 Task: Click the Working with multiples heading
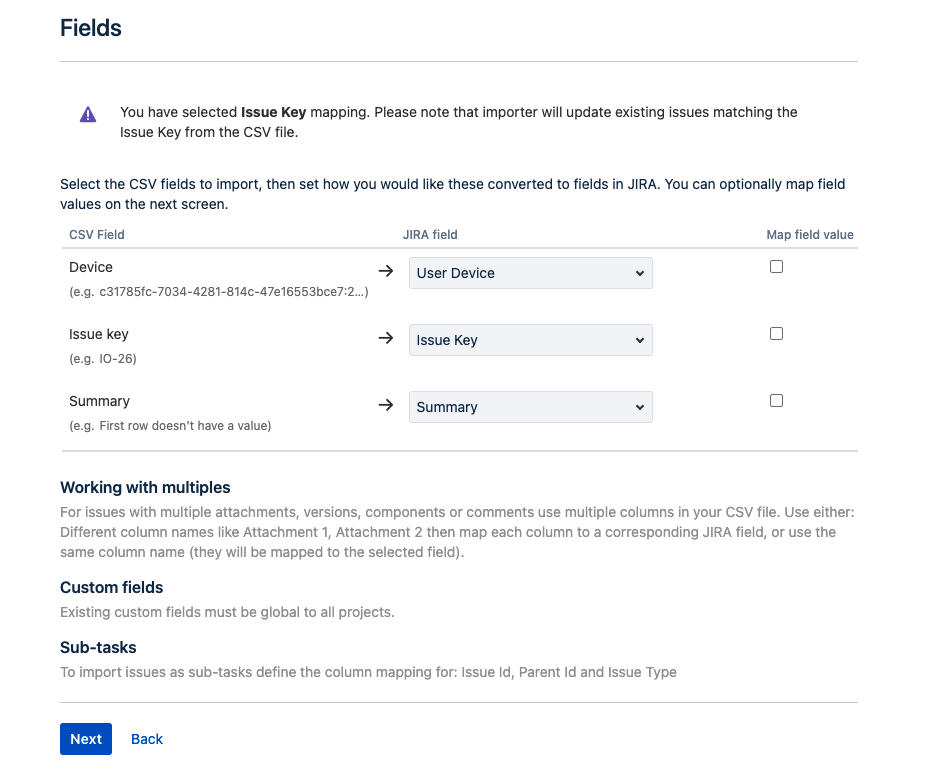click(145, 488)
